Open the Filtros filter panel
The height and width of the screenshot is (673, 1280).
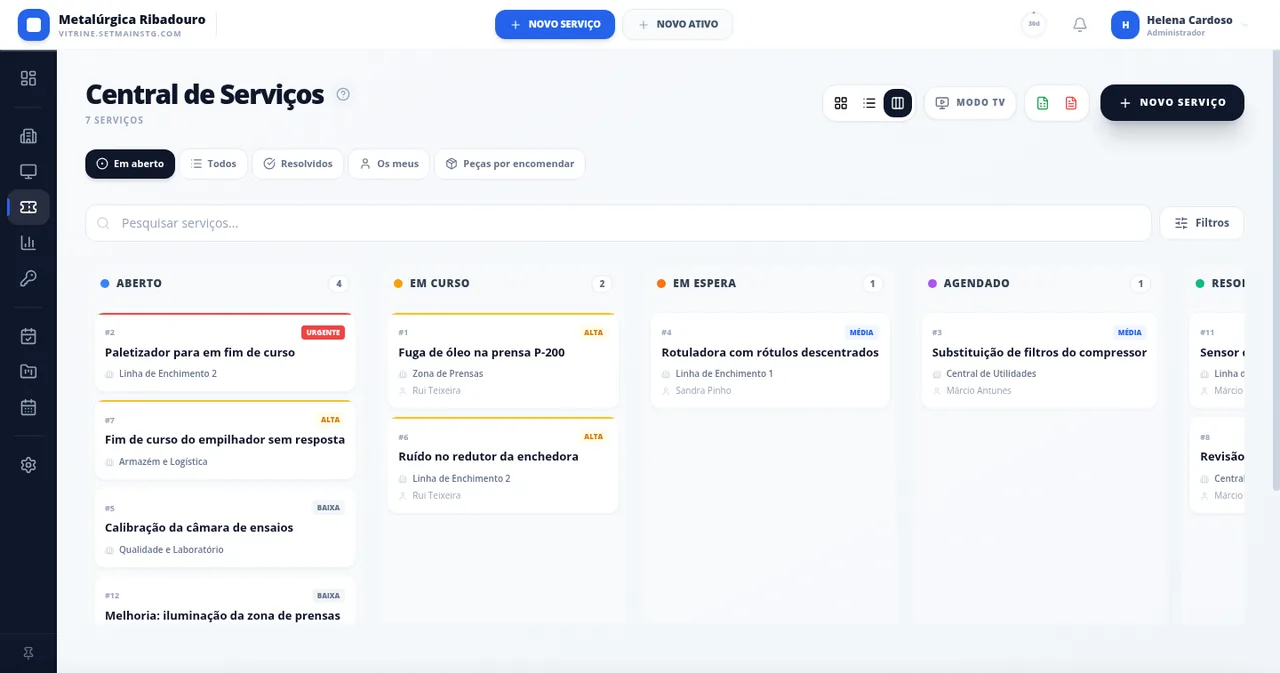pyautogui.click(x=1202, y=223)
